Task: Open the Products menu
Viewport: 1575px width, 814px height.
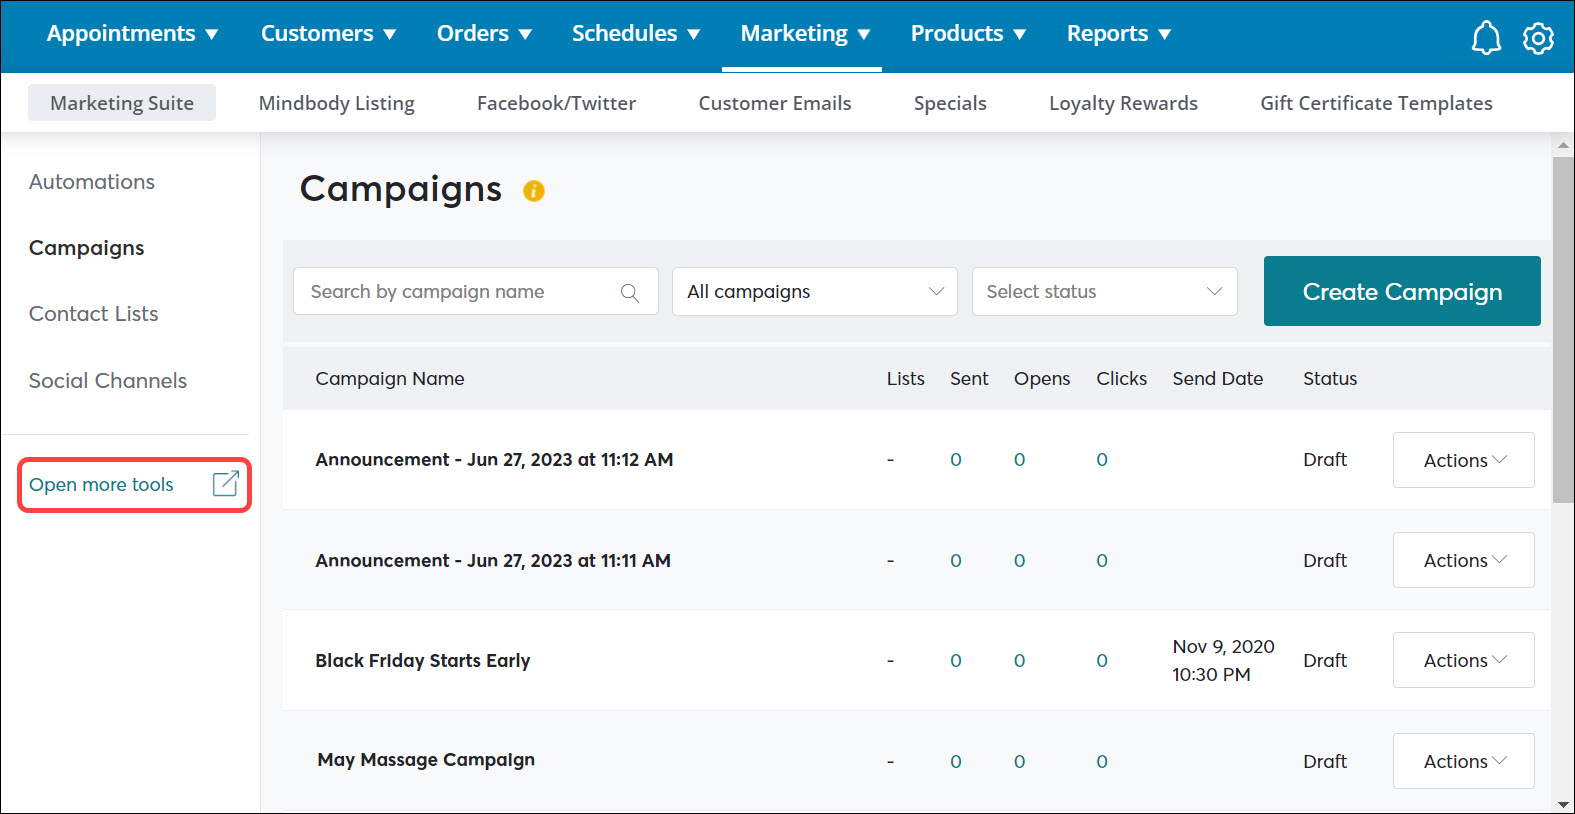Action: pyautogui.click(x=968, y=34)
